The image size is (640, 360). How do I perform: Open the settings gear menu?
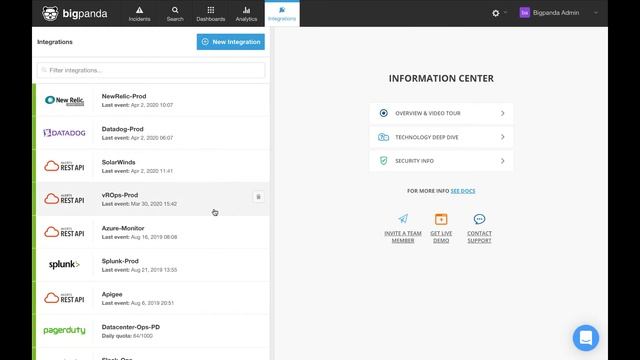pos(496,13)
